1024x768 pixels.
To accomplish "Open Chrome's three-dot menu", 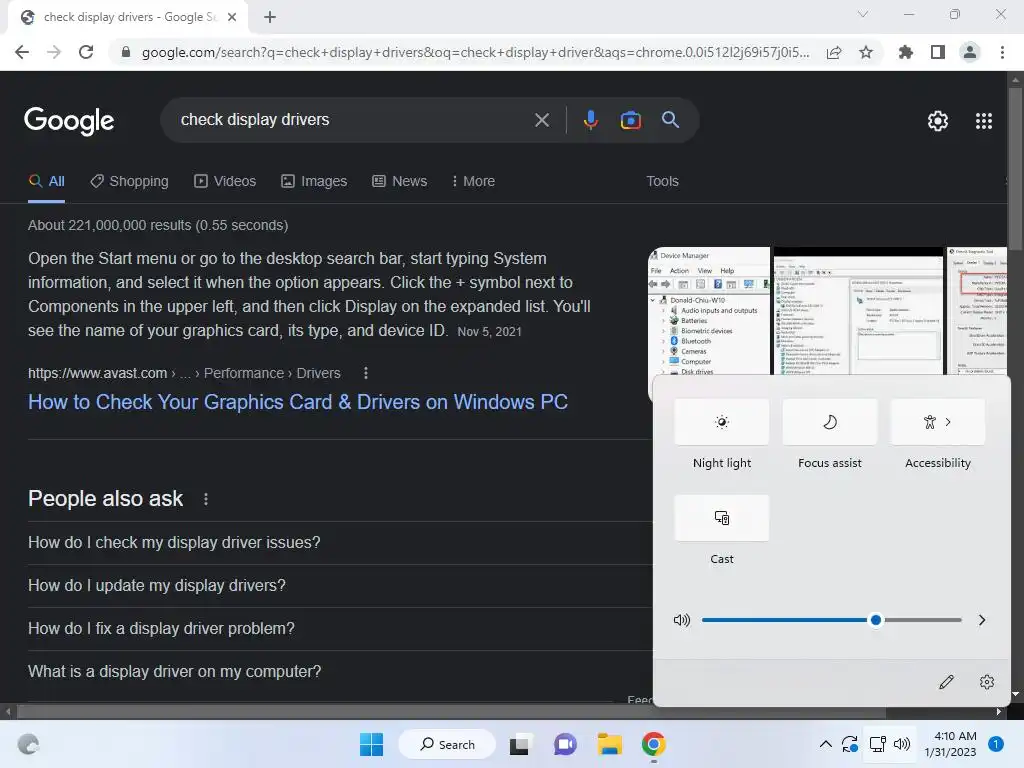I will click(1002, 52).
